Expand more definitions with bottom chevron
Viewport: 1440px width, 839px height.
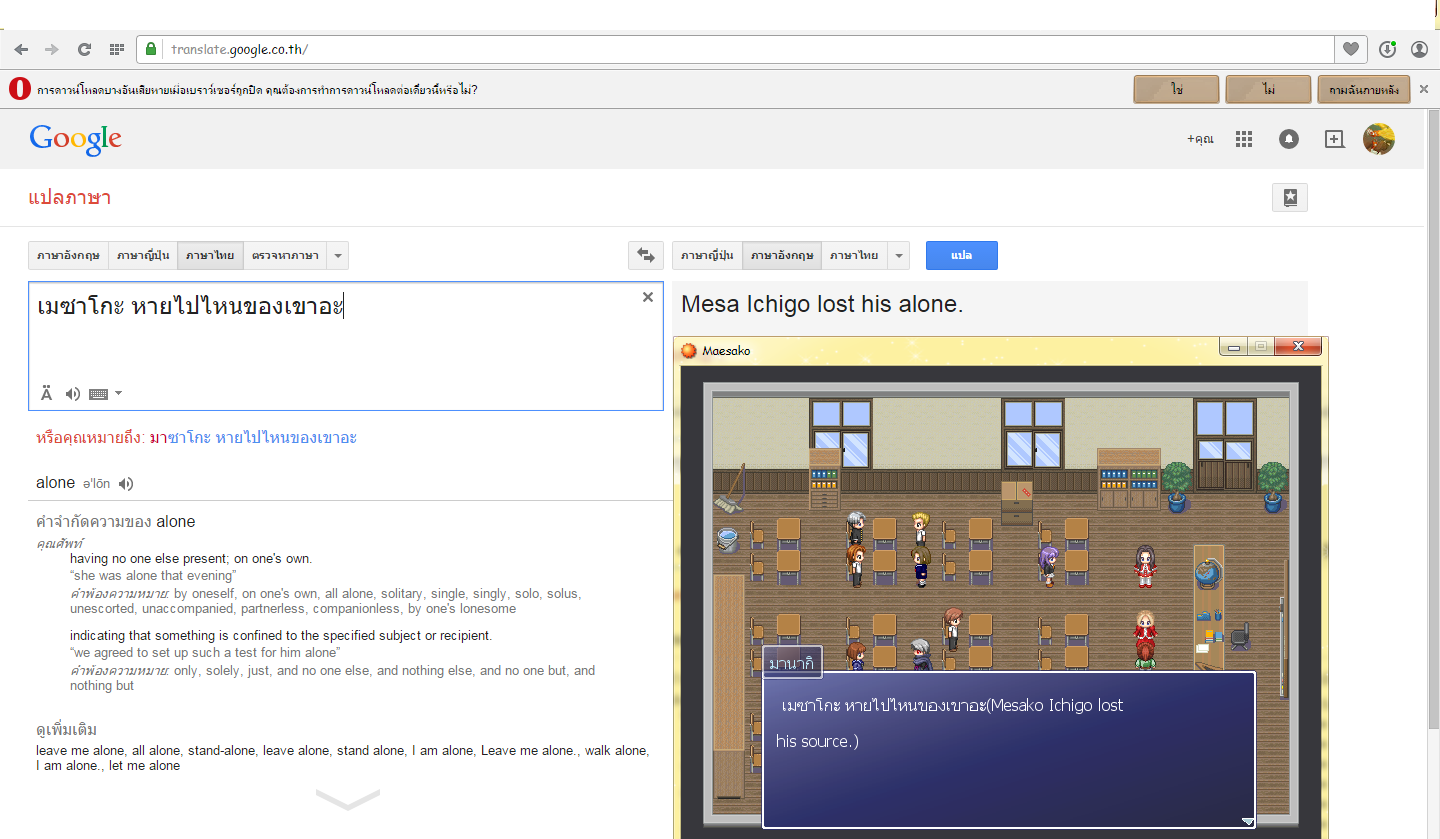click(x=348, y=799)
